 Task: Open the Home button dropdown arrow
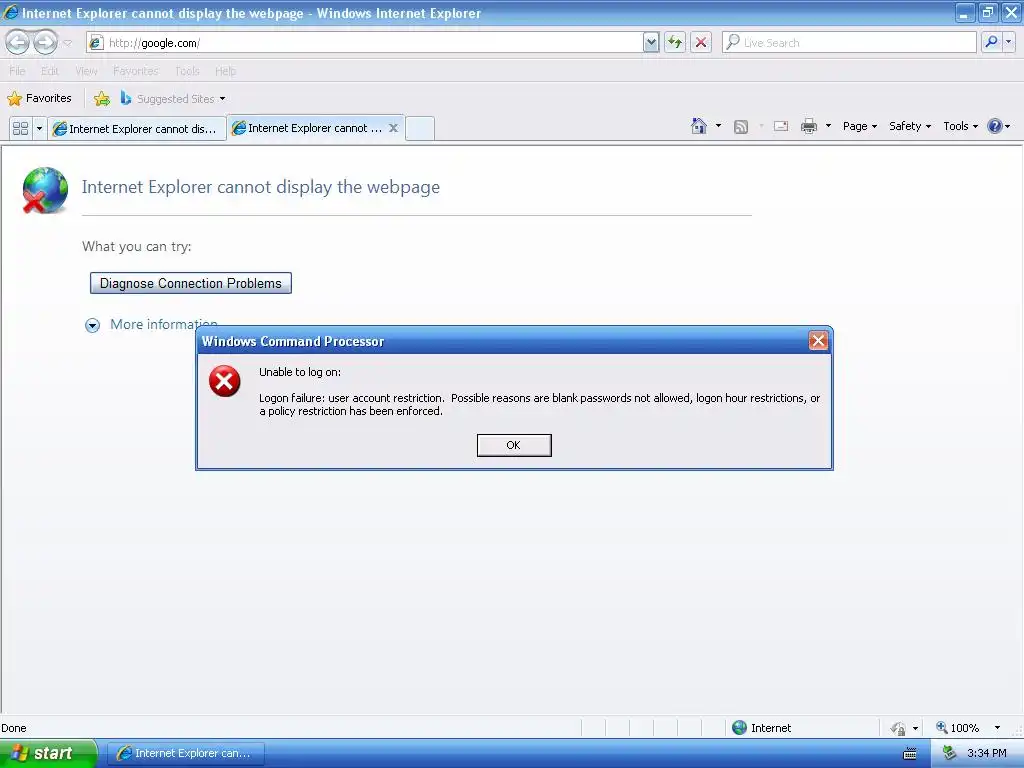tap(718, 126)
